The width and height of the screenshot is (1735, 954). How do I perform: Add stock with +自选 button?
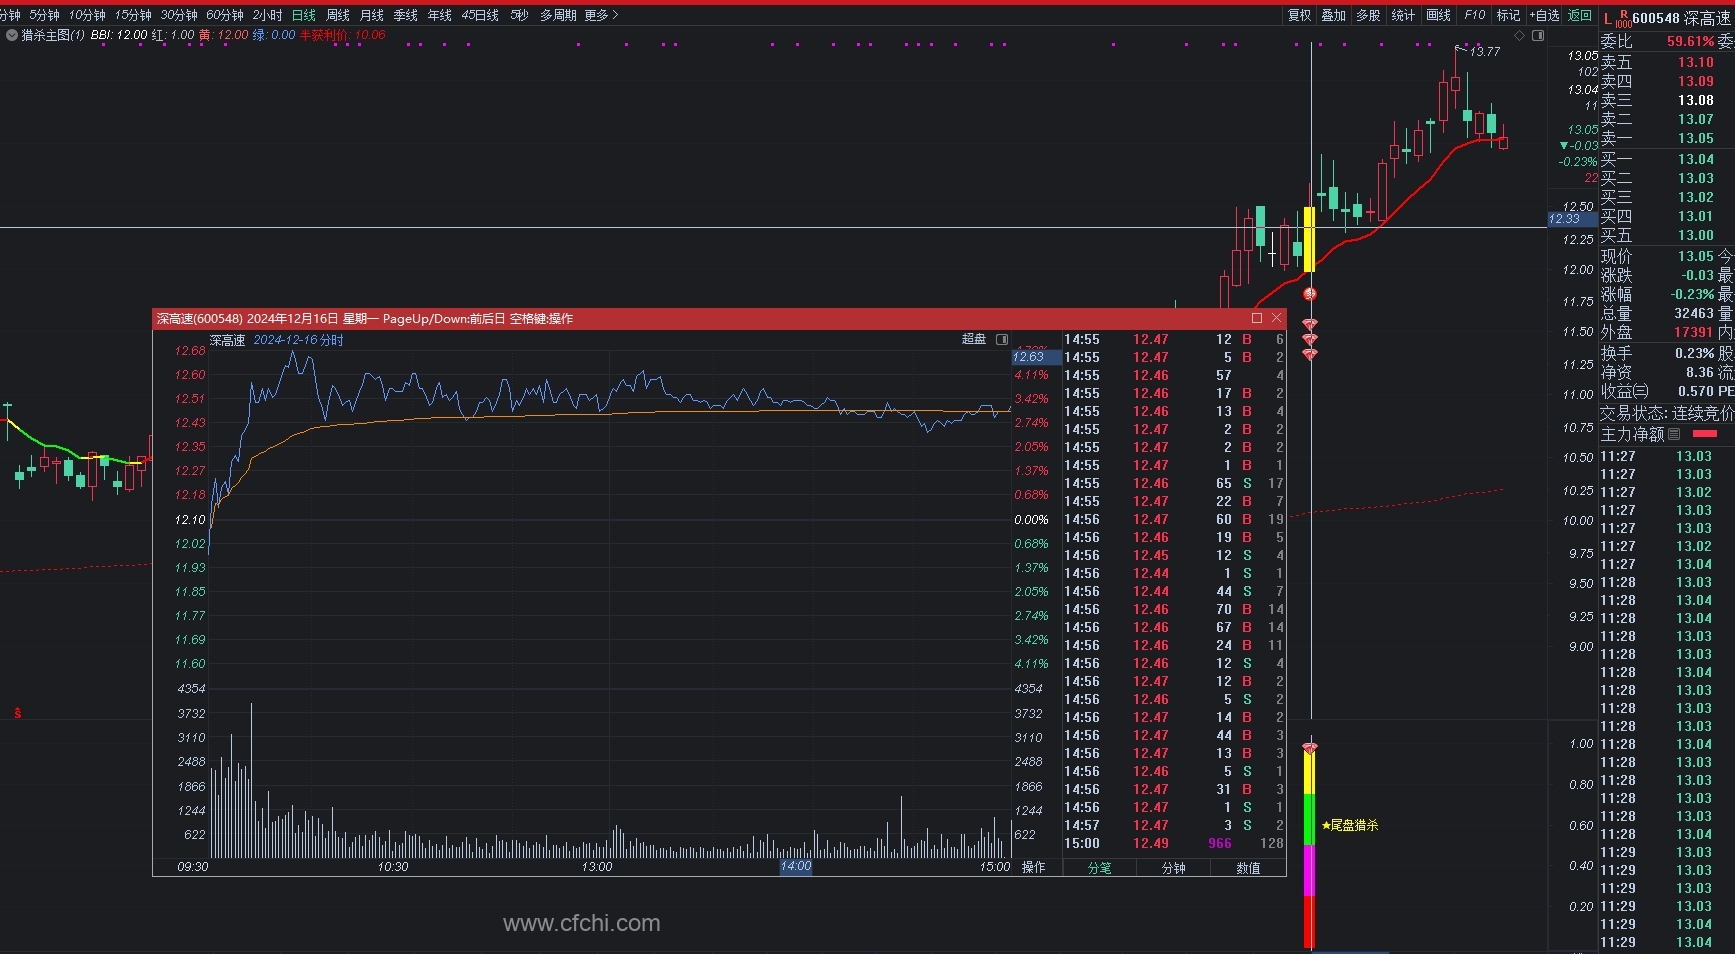point(1544,15)
